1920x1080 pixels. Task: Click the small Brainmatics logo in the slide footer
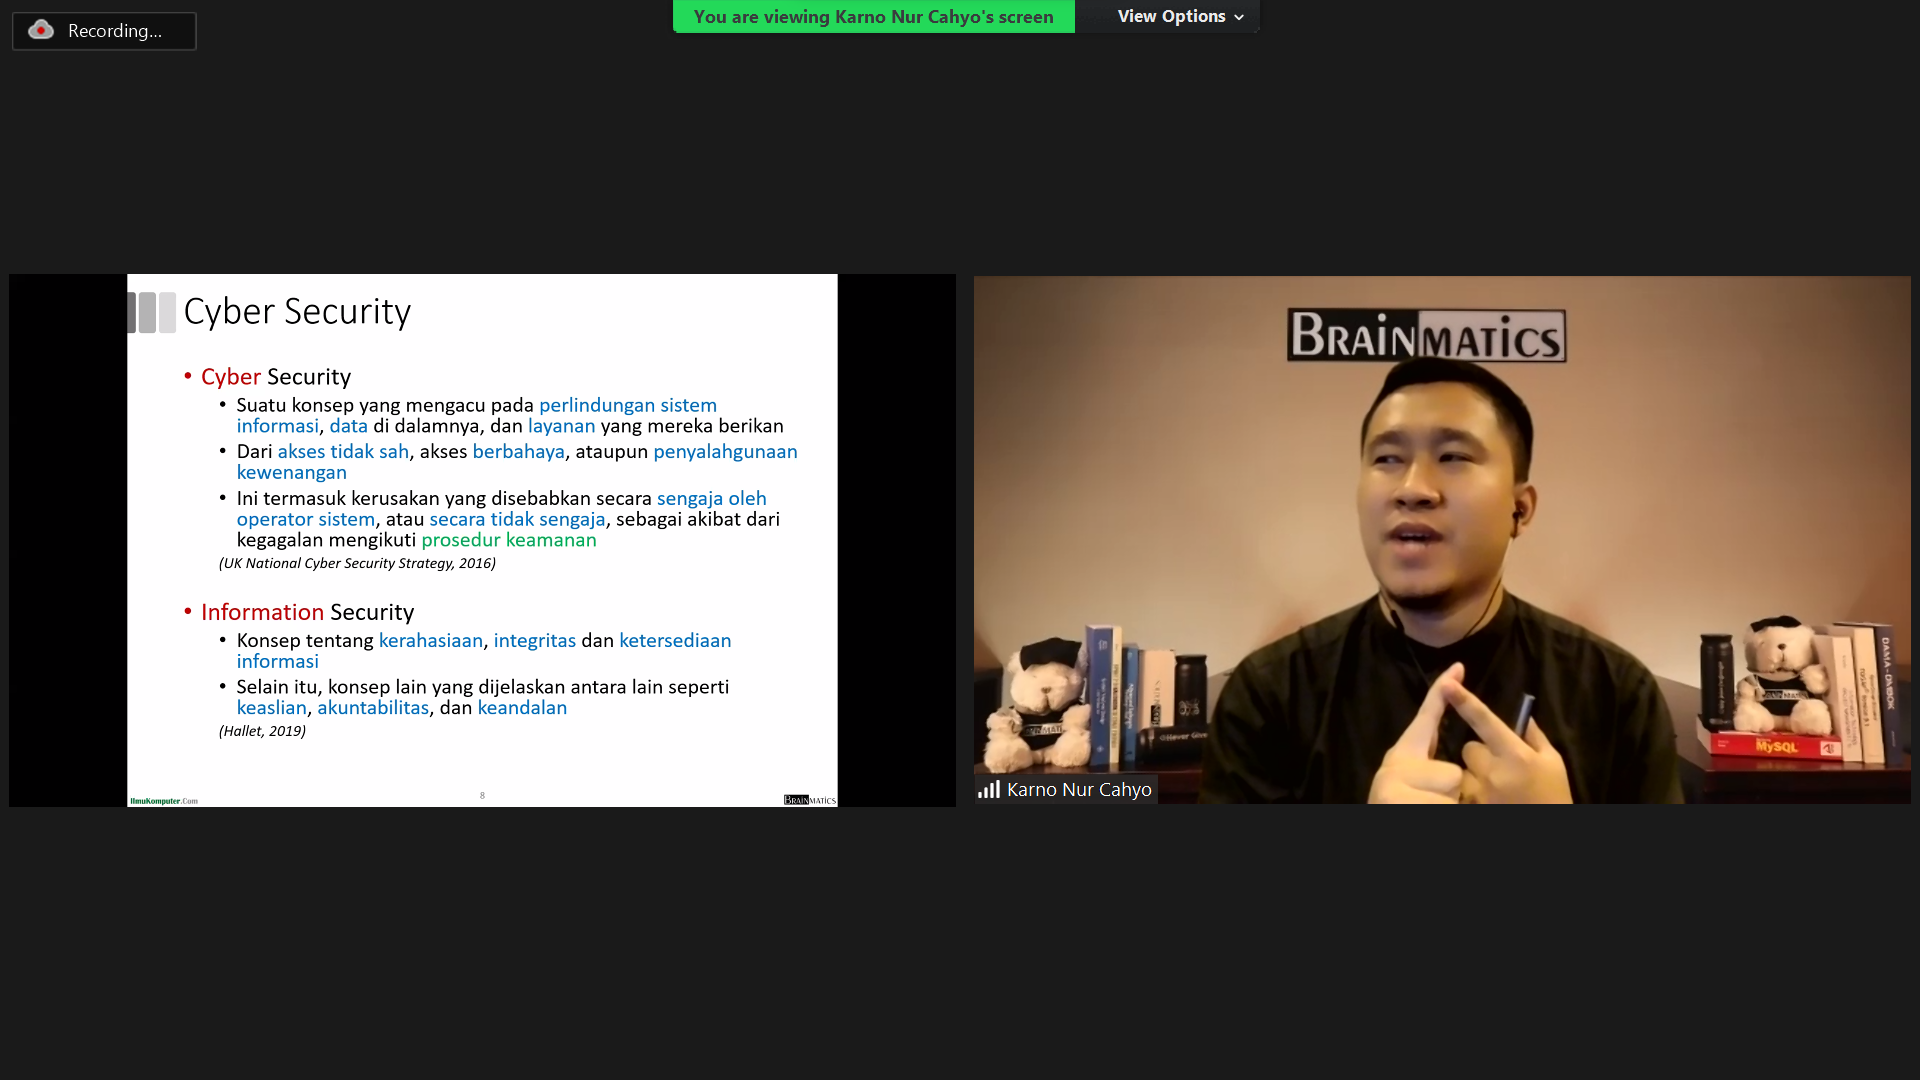809,800
